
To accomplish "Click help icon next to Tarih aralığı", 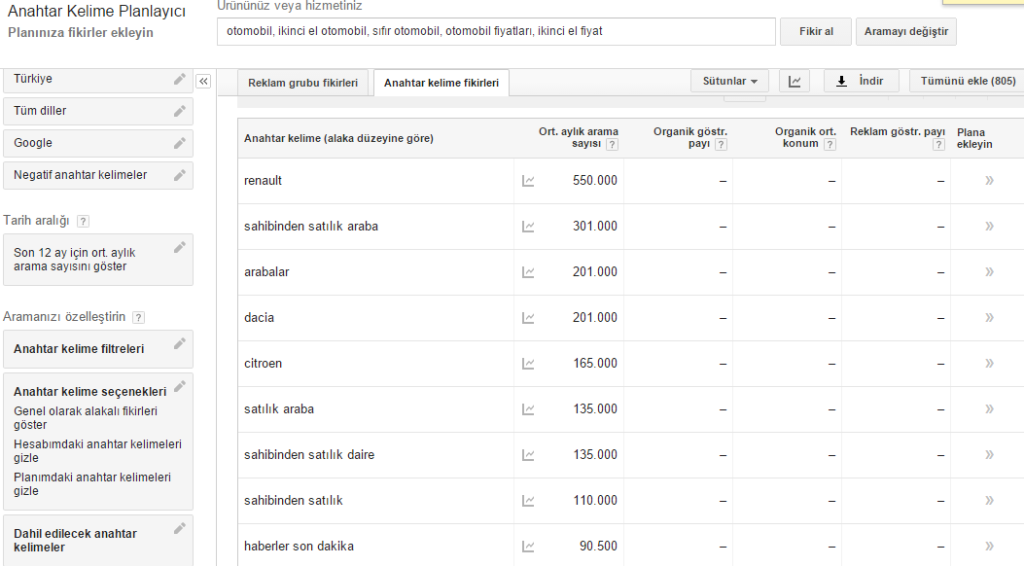I will [x=83, y=221].
